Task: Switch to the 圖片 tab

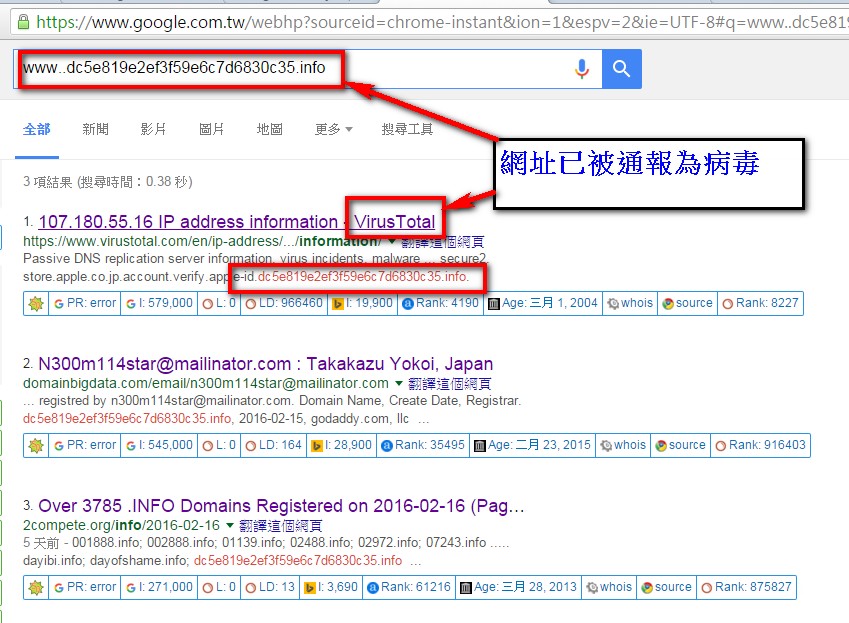Action: pyautogui.click(x=211, y=129)
